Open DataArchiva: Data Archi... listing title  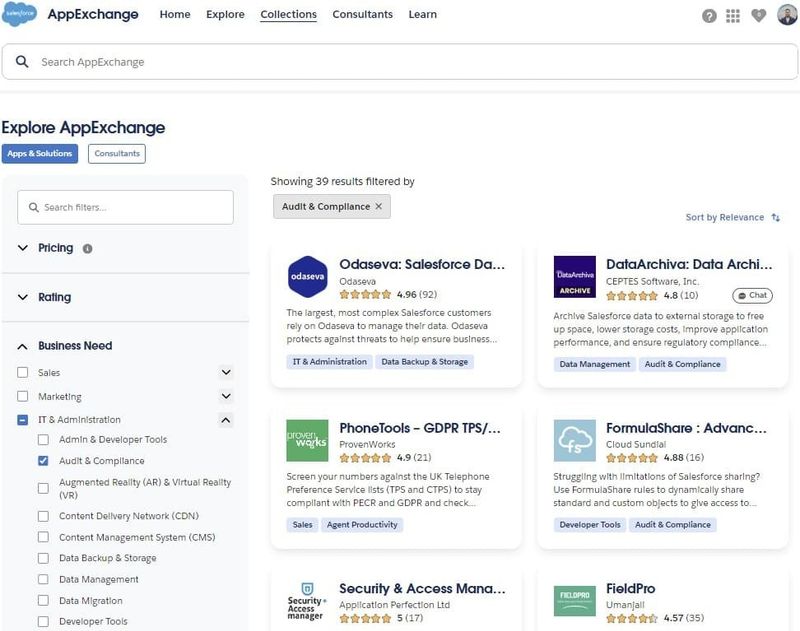coord(689,264)
